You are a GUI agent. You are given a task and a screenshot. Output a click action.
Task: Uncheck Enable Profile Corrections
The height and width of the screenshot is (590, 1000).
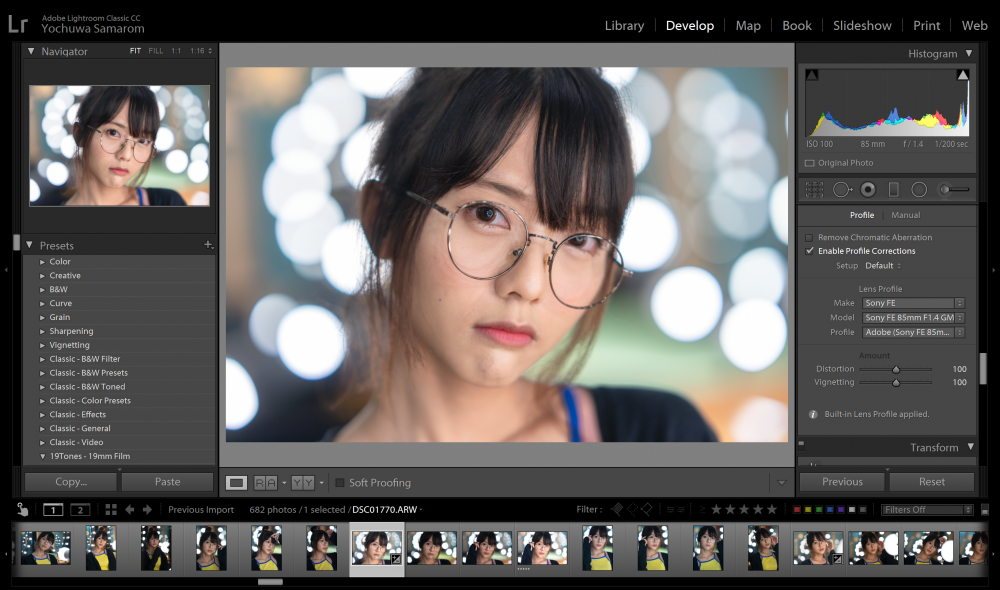pos(809,251)
